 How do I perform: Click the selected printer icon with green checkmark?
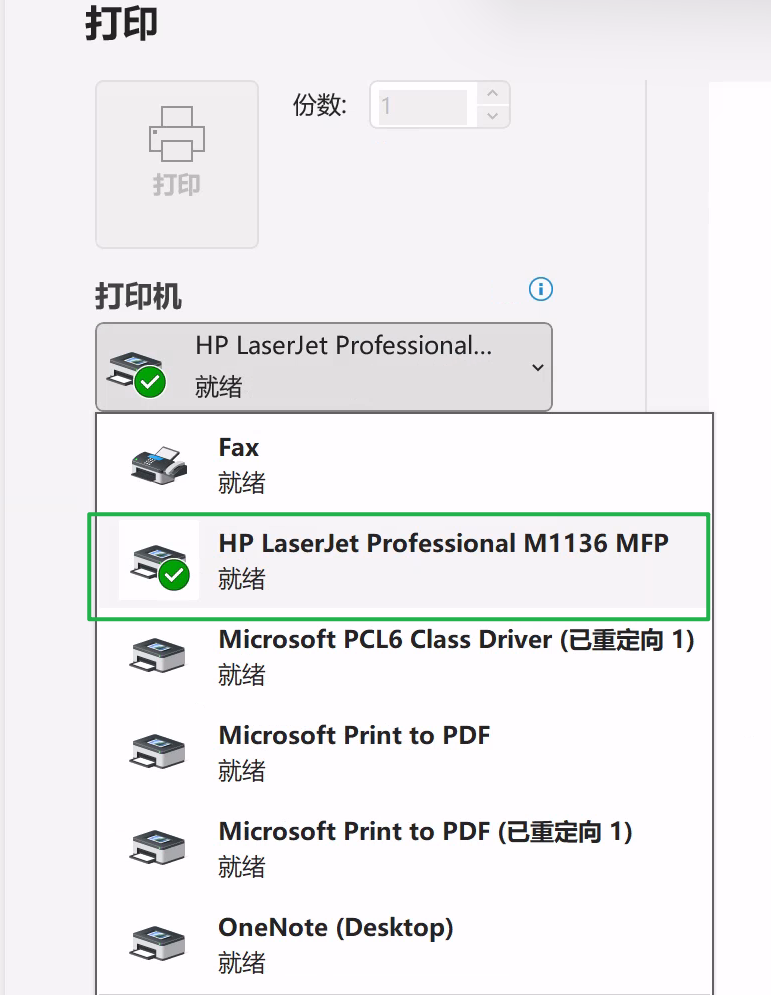[x=137, y=370]
